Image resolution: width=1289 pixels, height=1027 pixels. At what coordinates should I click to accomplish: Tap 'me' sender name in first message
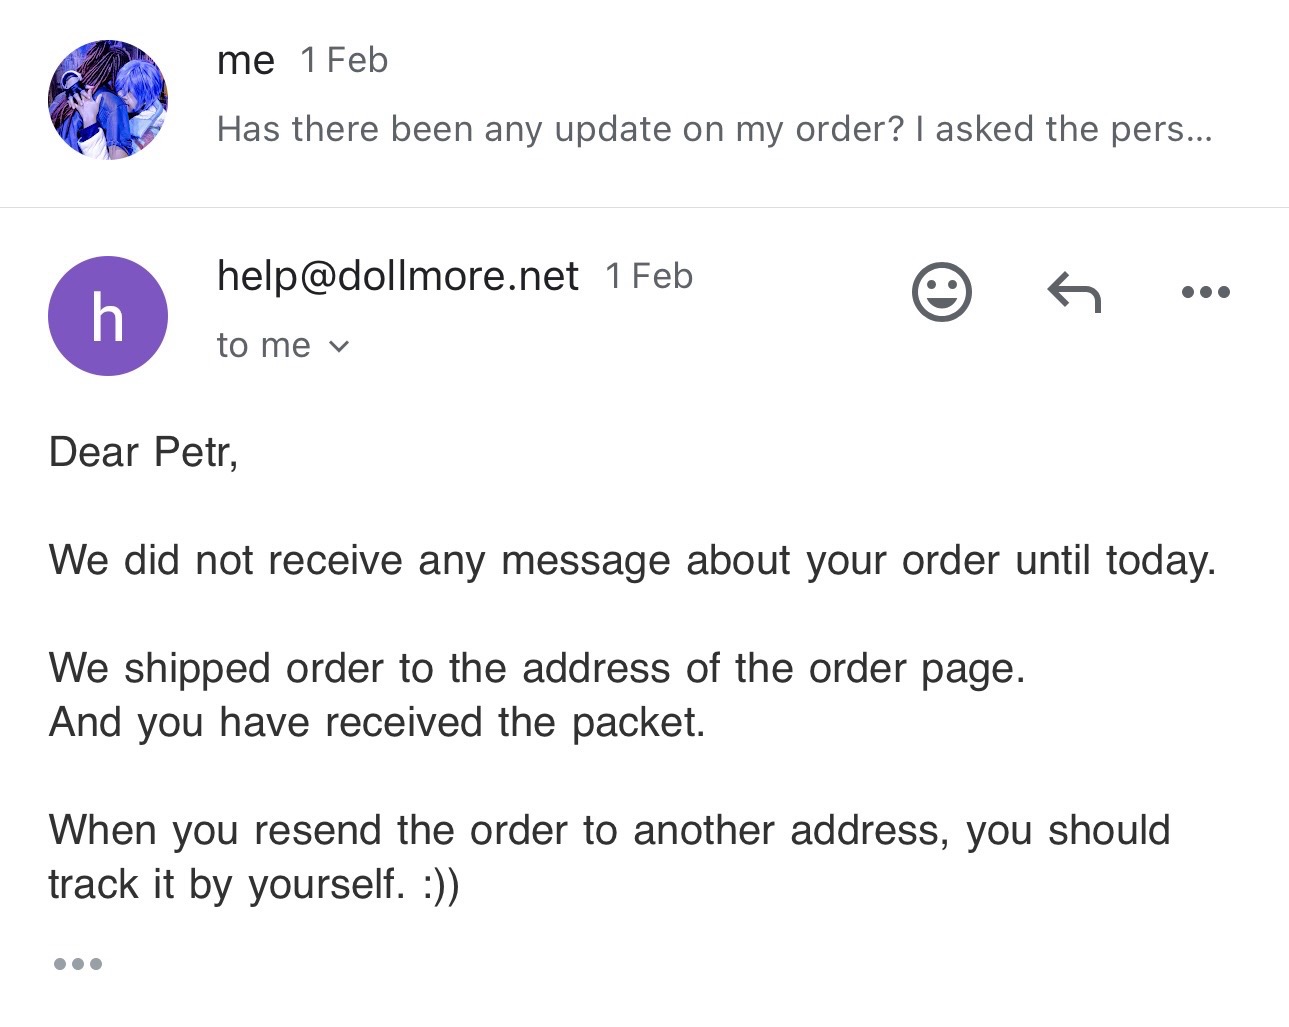[245, 61]
